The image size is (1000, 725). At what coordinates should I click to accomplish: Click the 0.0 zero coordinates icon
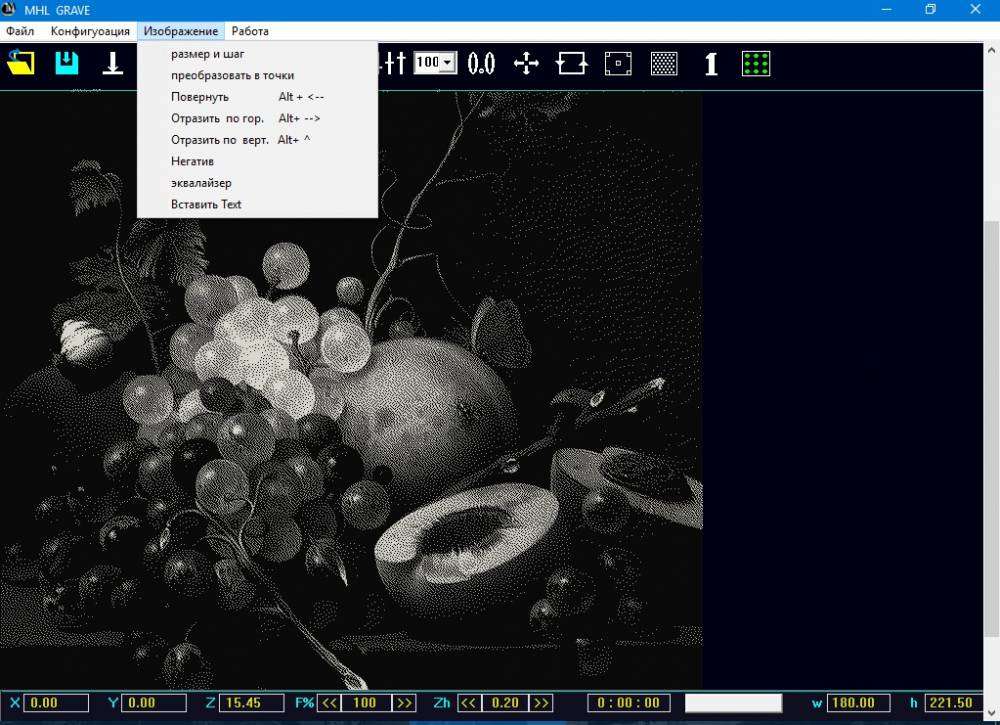[481, 63]
